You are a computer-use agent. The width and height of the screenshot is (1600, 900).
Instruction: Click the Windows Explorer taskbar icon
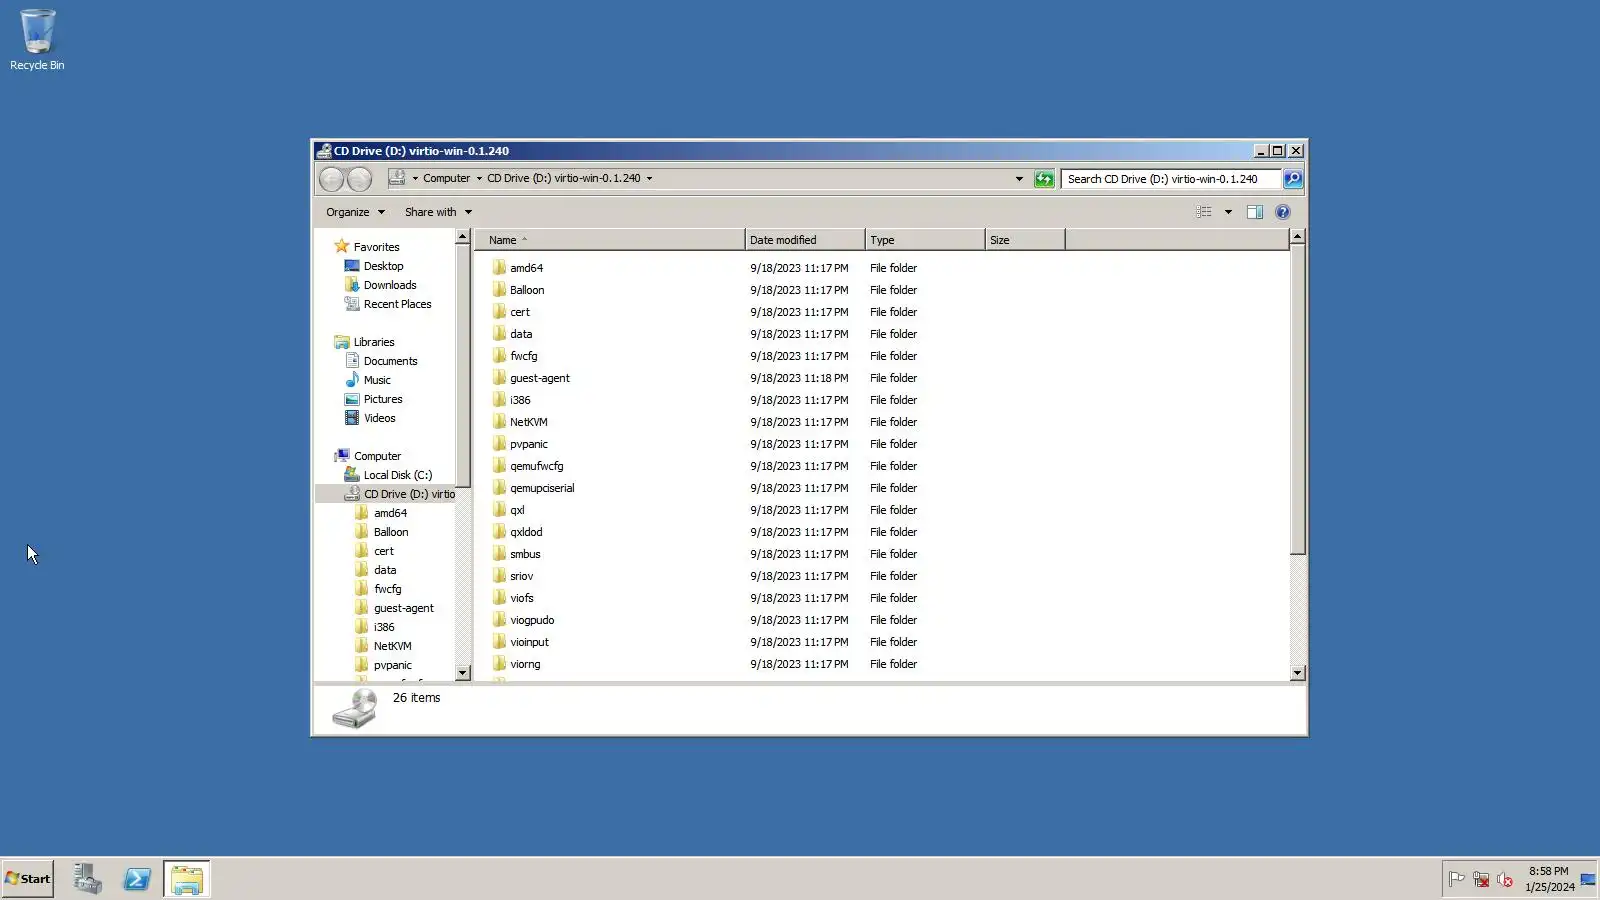click(x=187, y=879)
